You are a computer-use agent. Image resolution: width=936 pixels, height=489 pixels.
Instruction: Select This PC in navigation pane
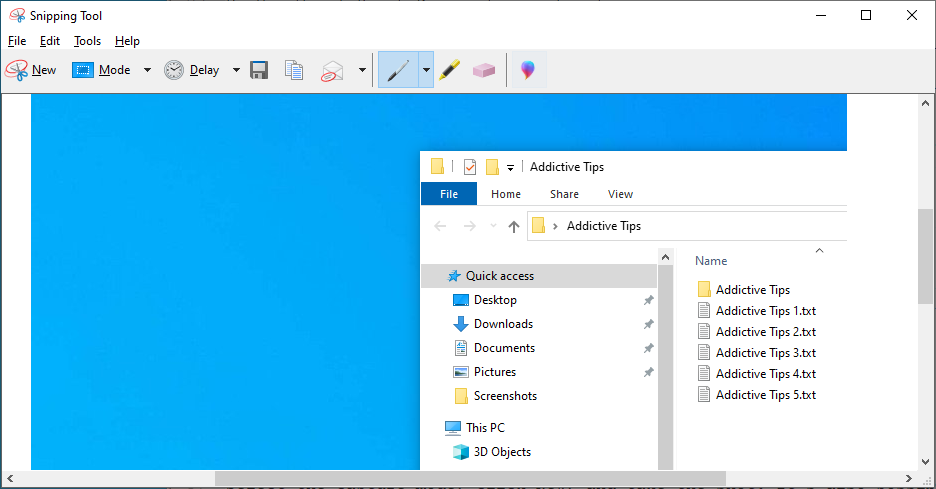click(485, 428)
